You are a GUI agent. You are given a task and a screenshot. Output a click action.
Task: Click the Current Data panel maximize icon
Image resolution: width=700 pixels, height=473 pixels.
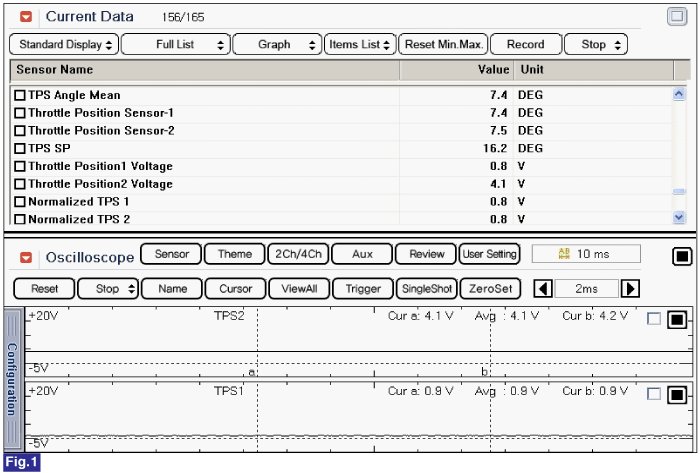tap(677, 17)
